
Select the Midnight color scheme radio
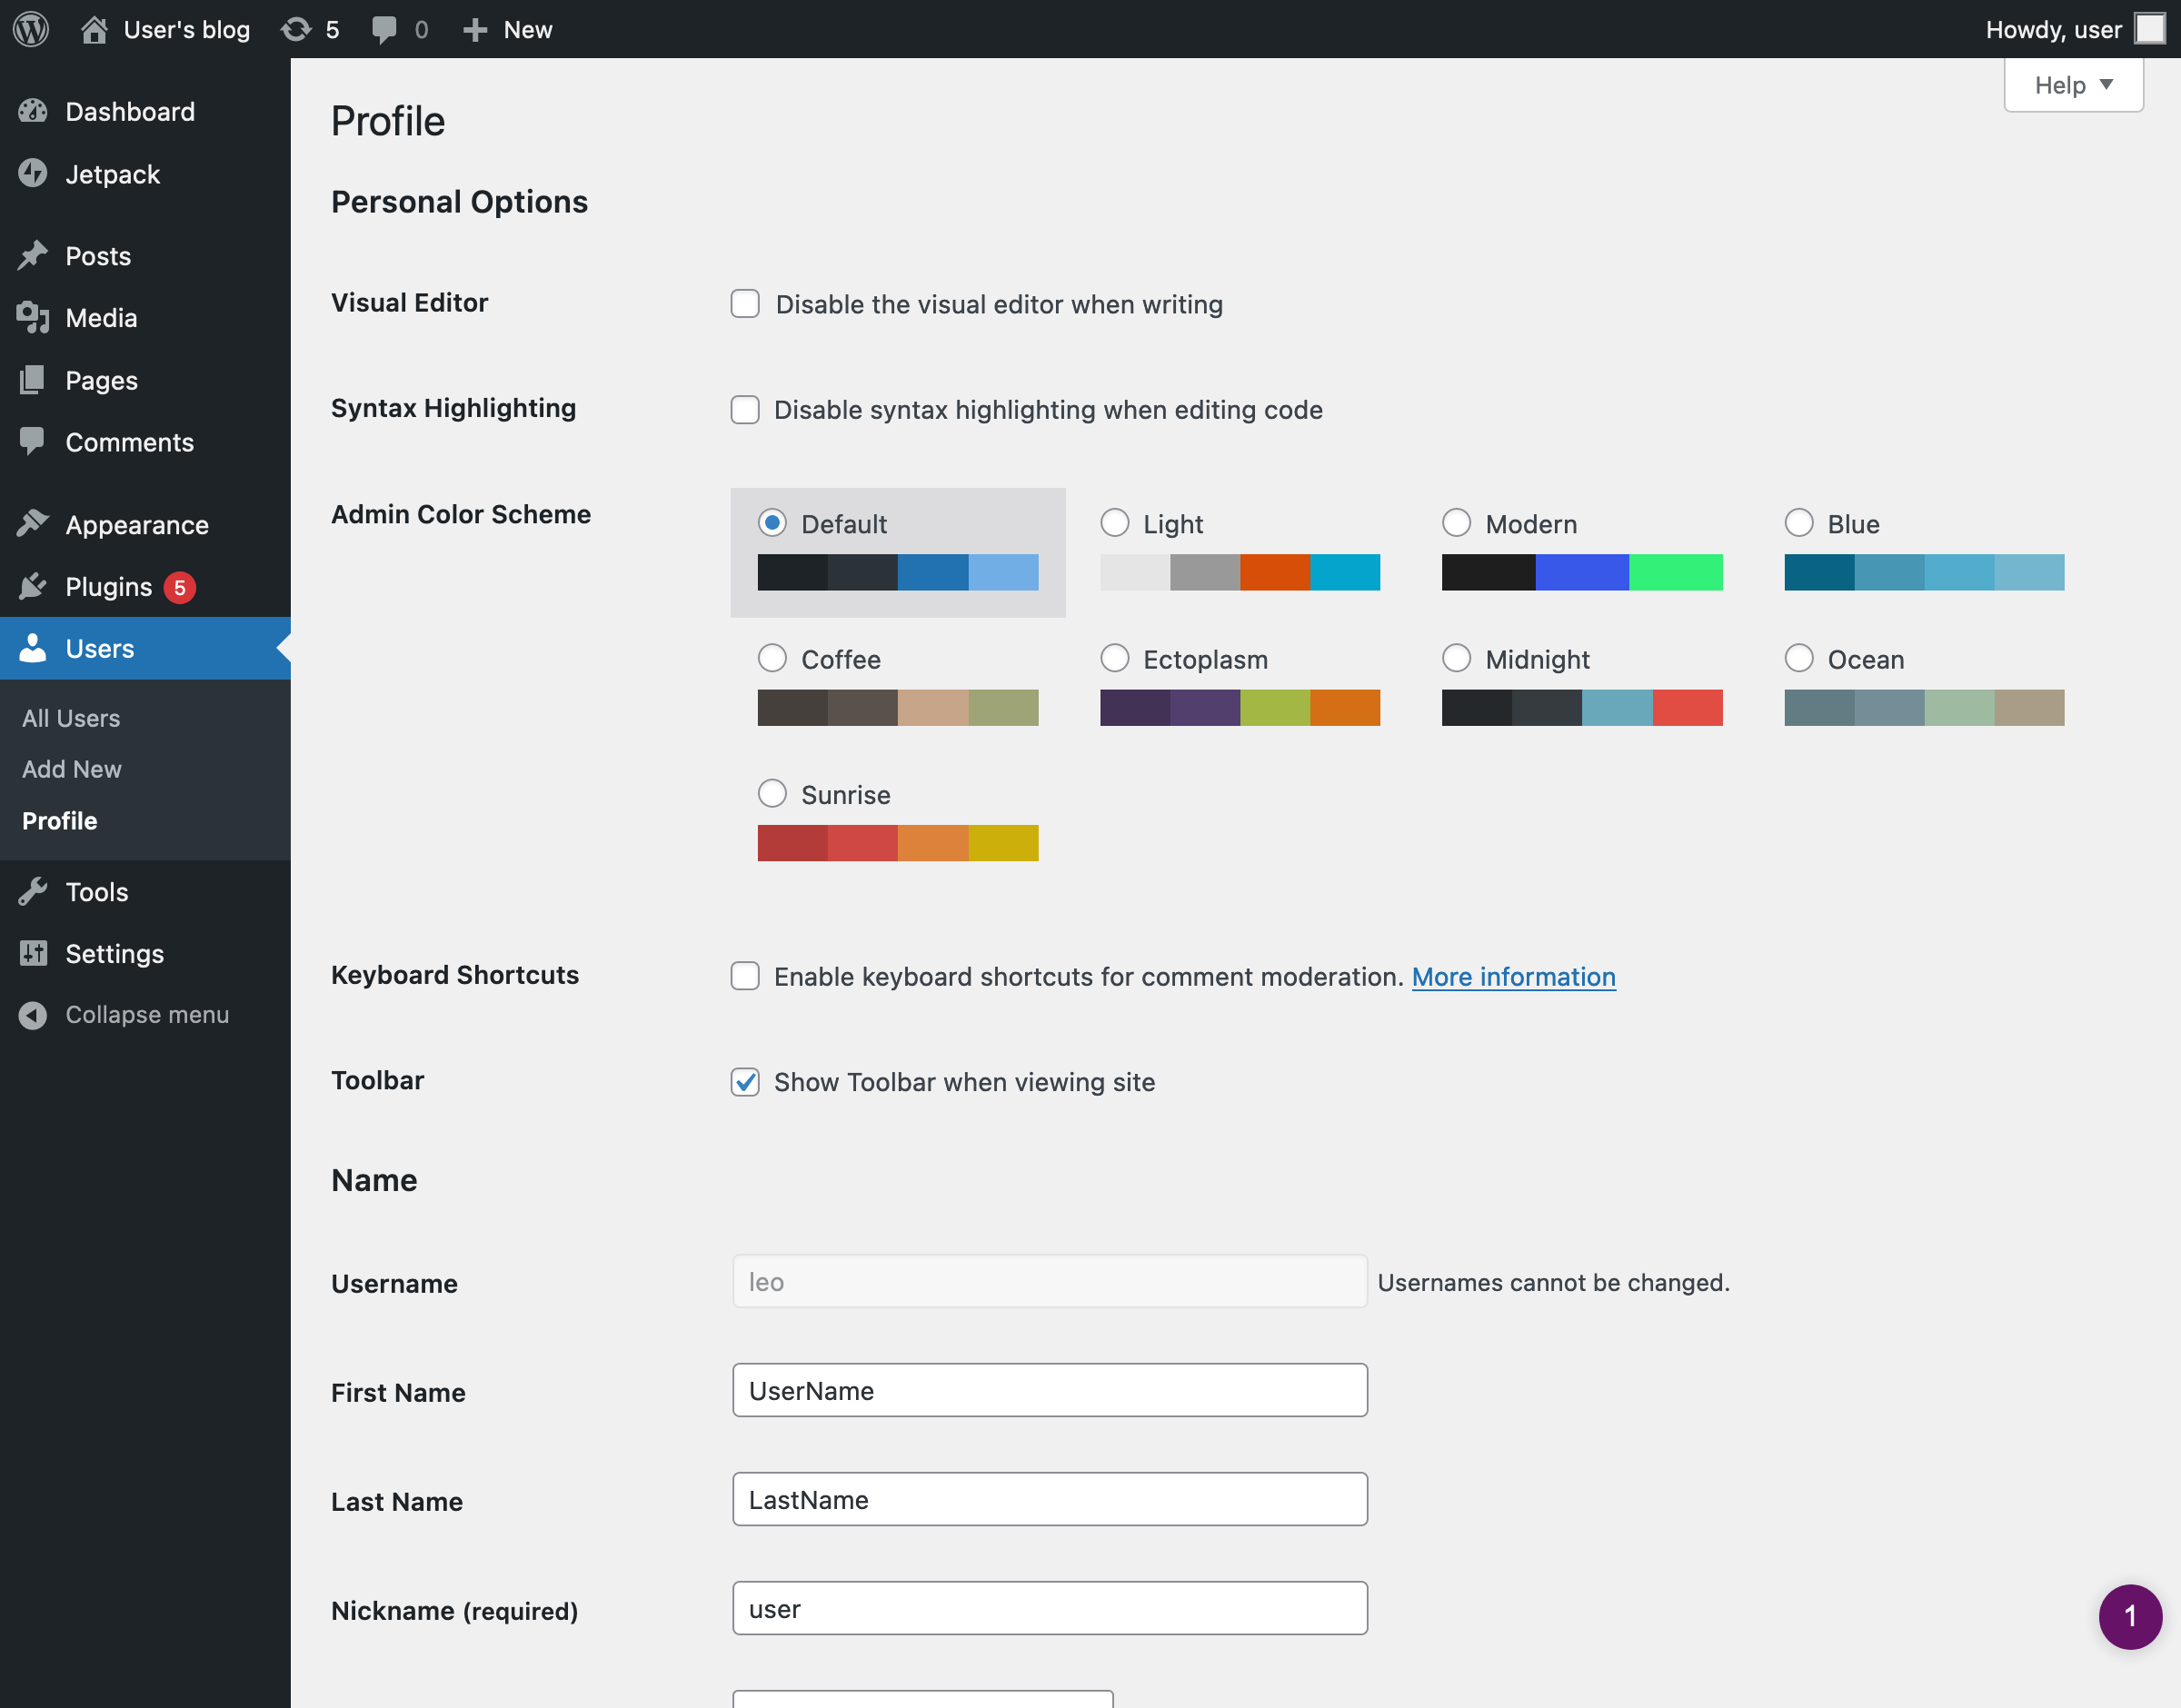pyautogui.click(x=1456, y=659)
